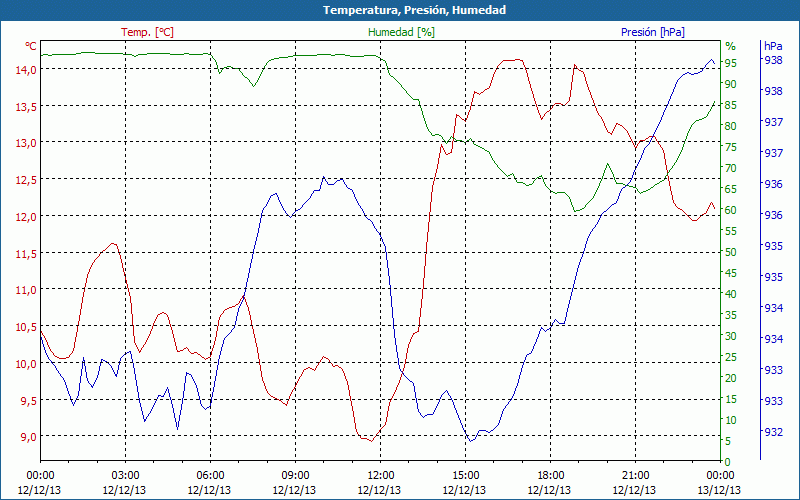Image resolution: width=800 pixels, height=500 pixels.
Task: Click the chart title "Temperatura, Presión, Humedad"
Action: click(414, 10)
